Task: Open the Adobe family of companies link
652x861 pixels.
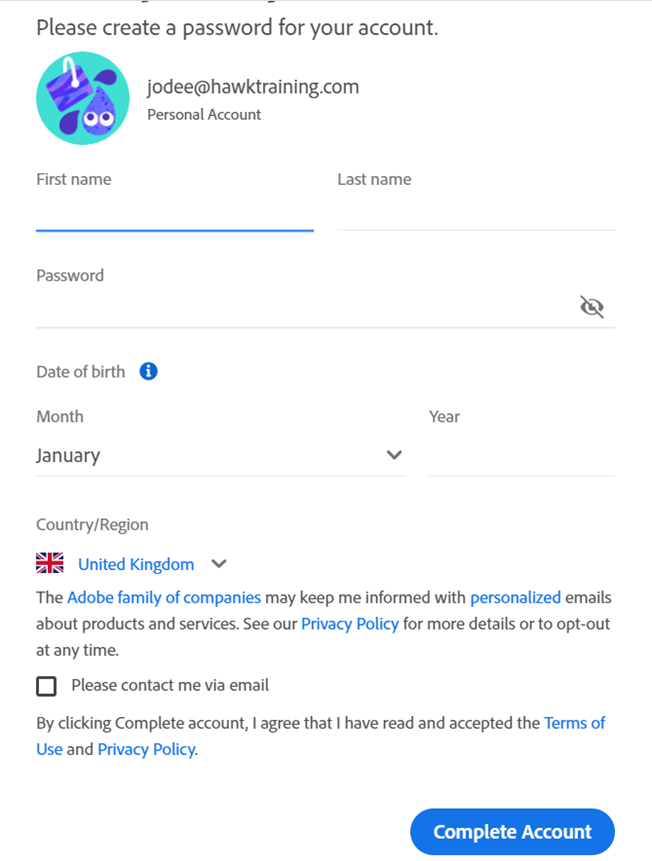Action: tap(164, 597)
